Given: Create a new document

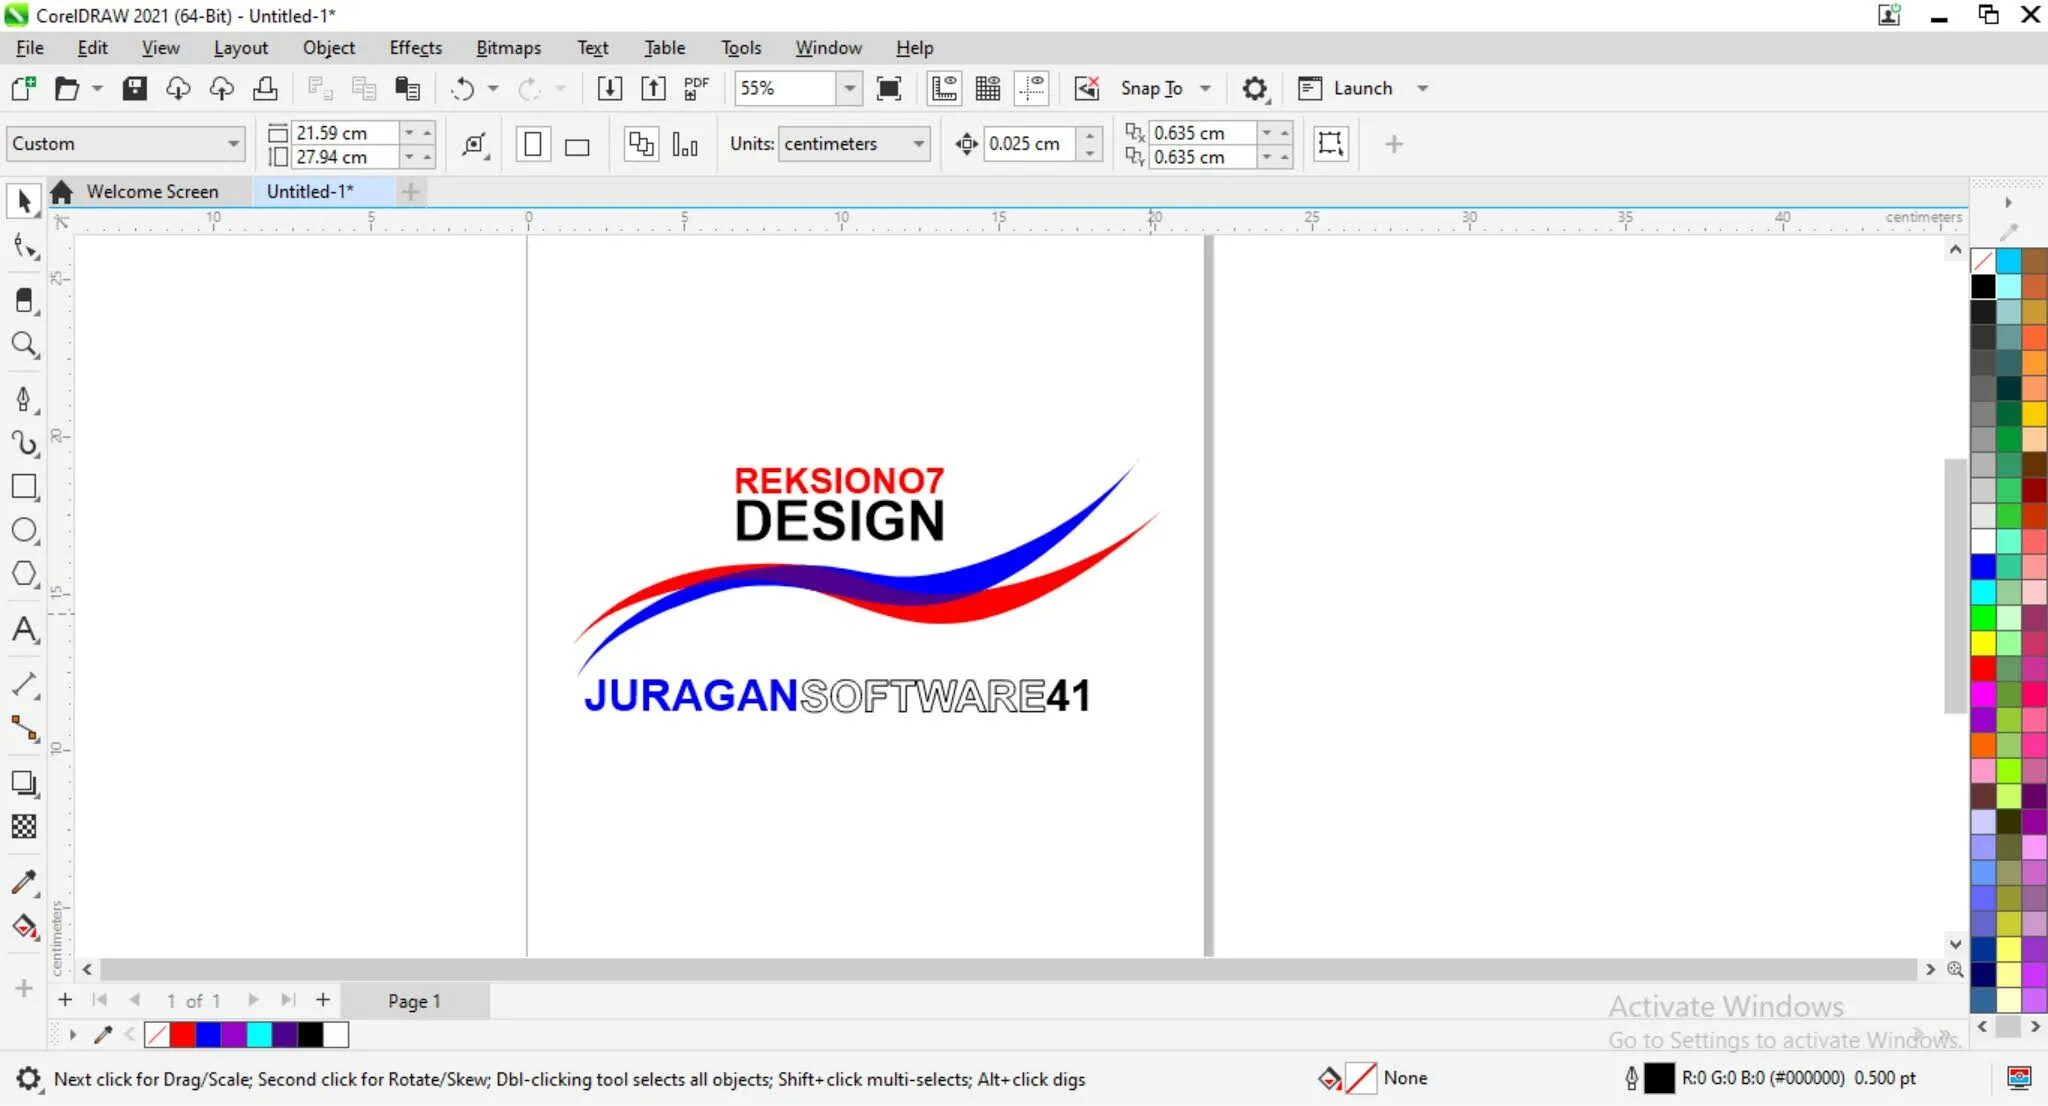Looking at the screenshot, I should 23,88.
